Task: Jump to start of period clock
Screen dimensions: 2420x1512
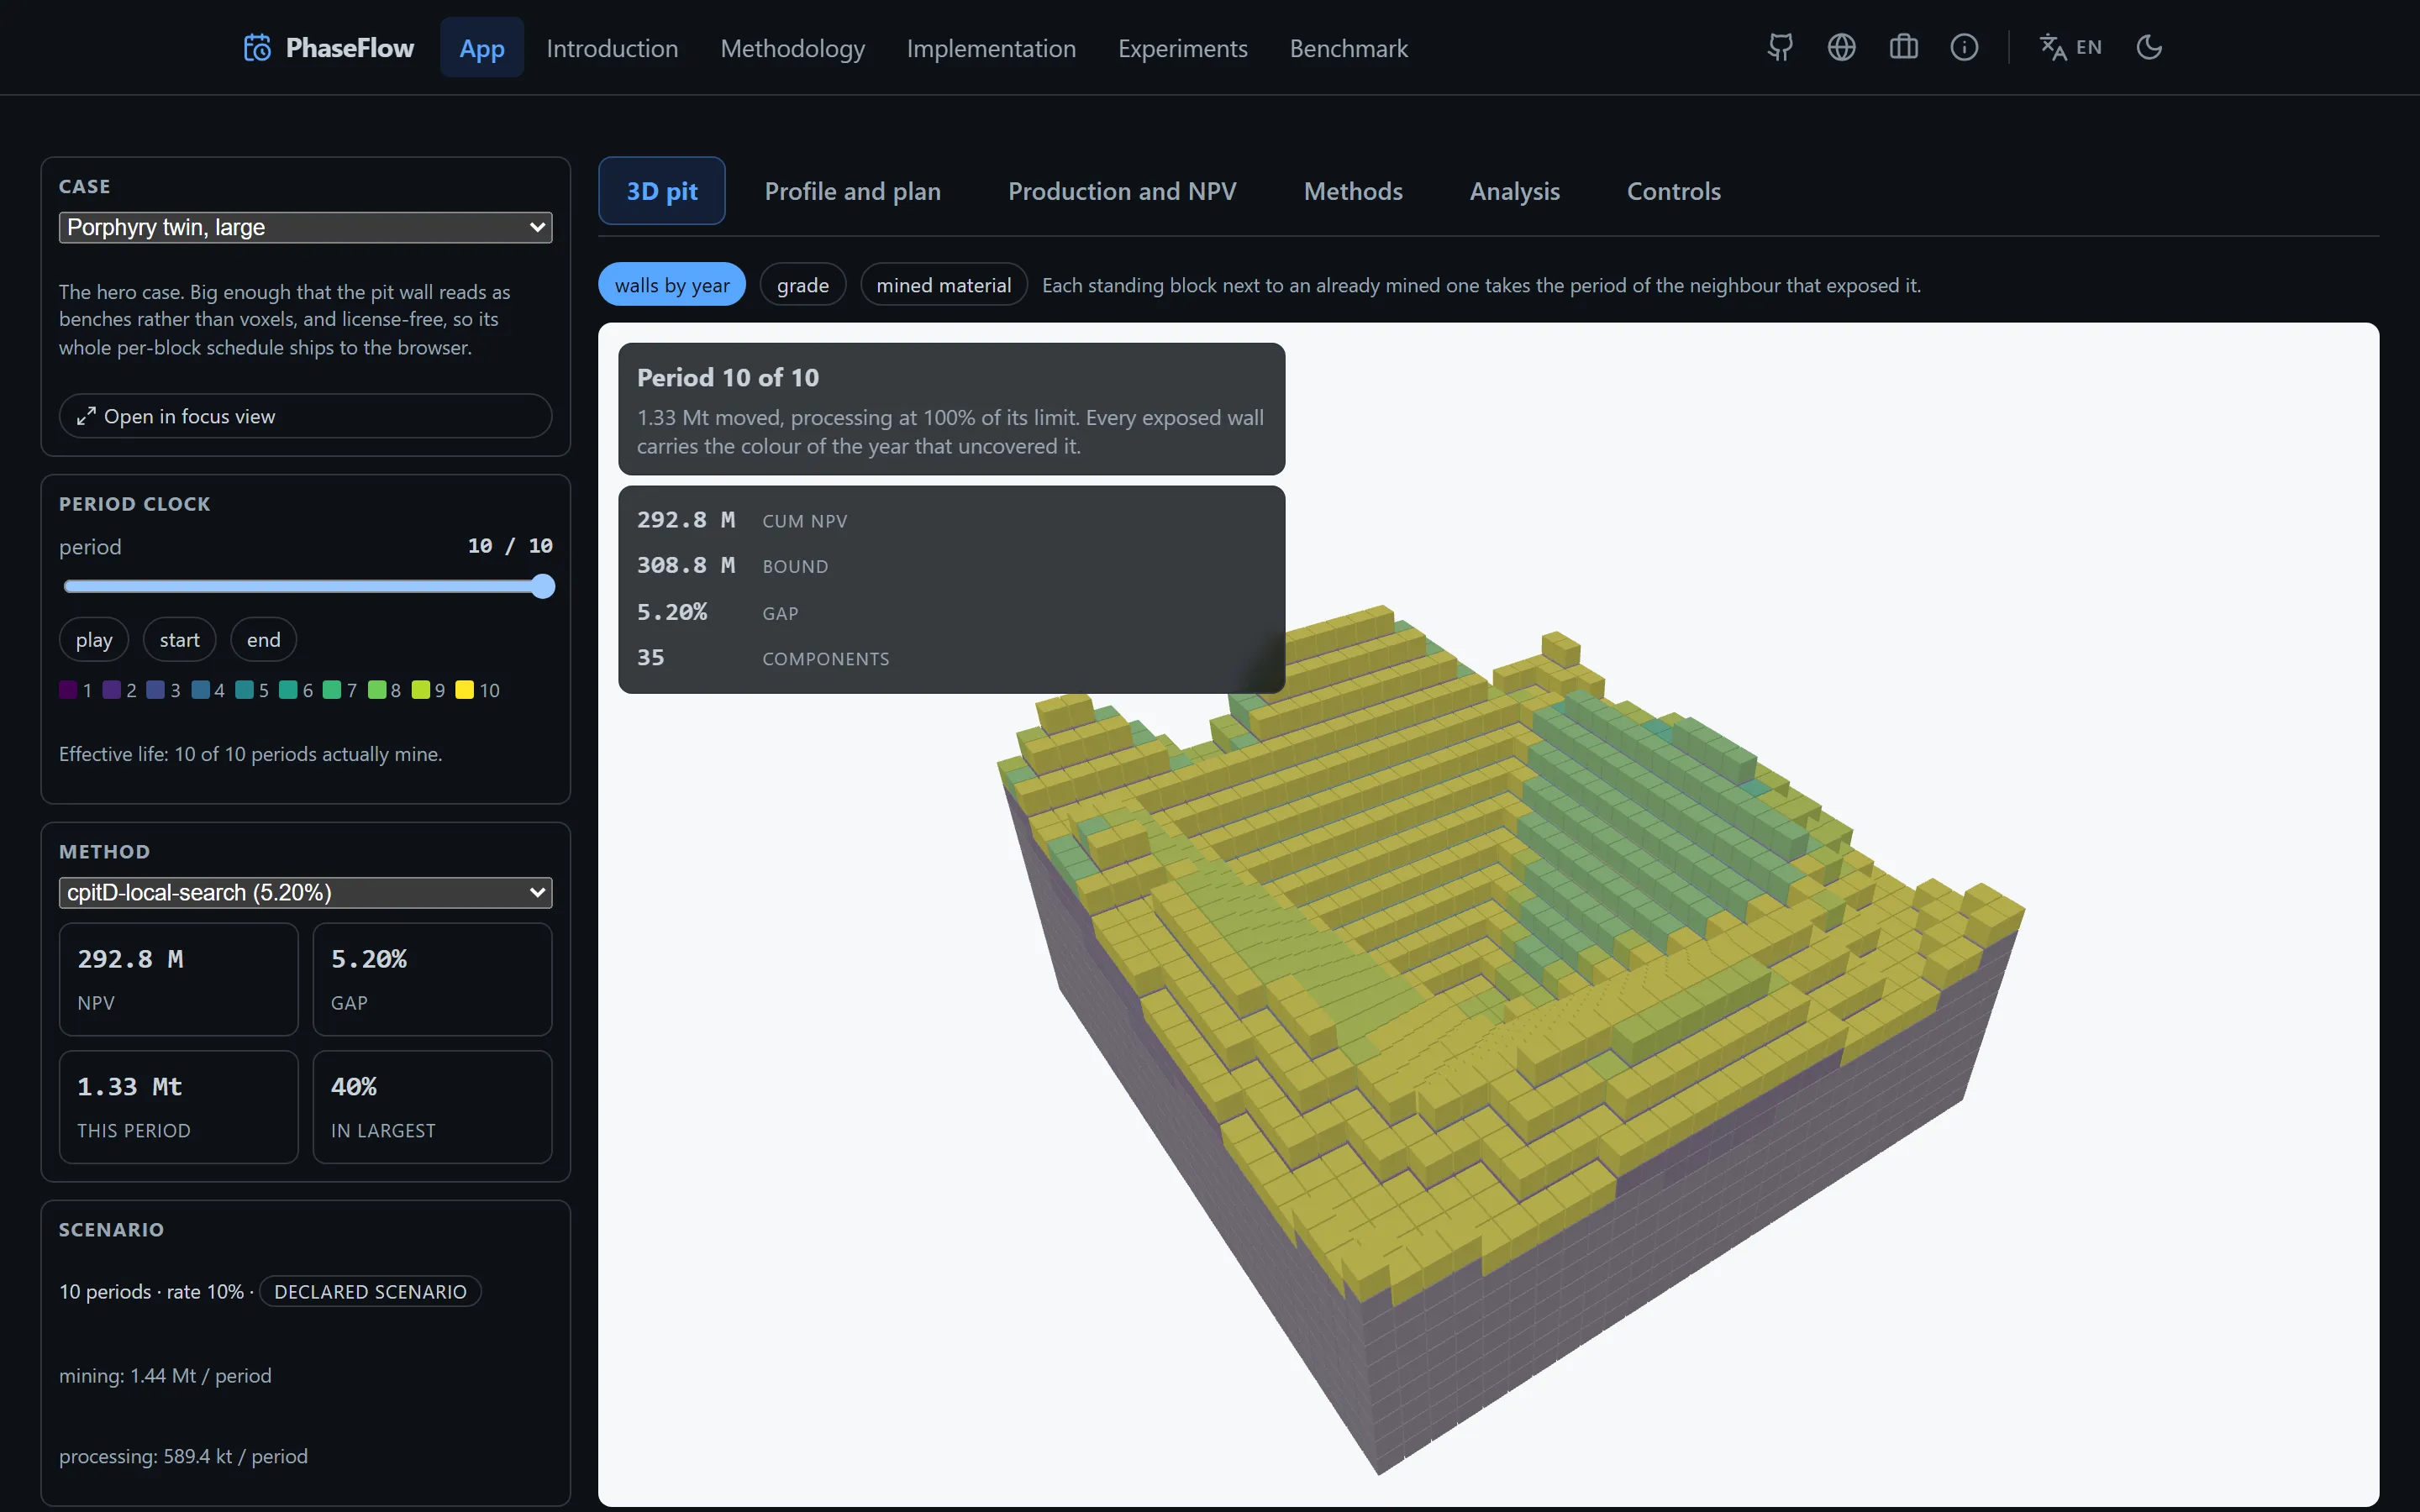Action: [x=179, y=640]
